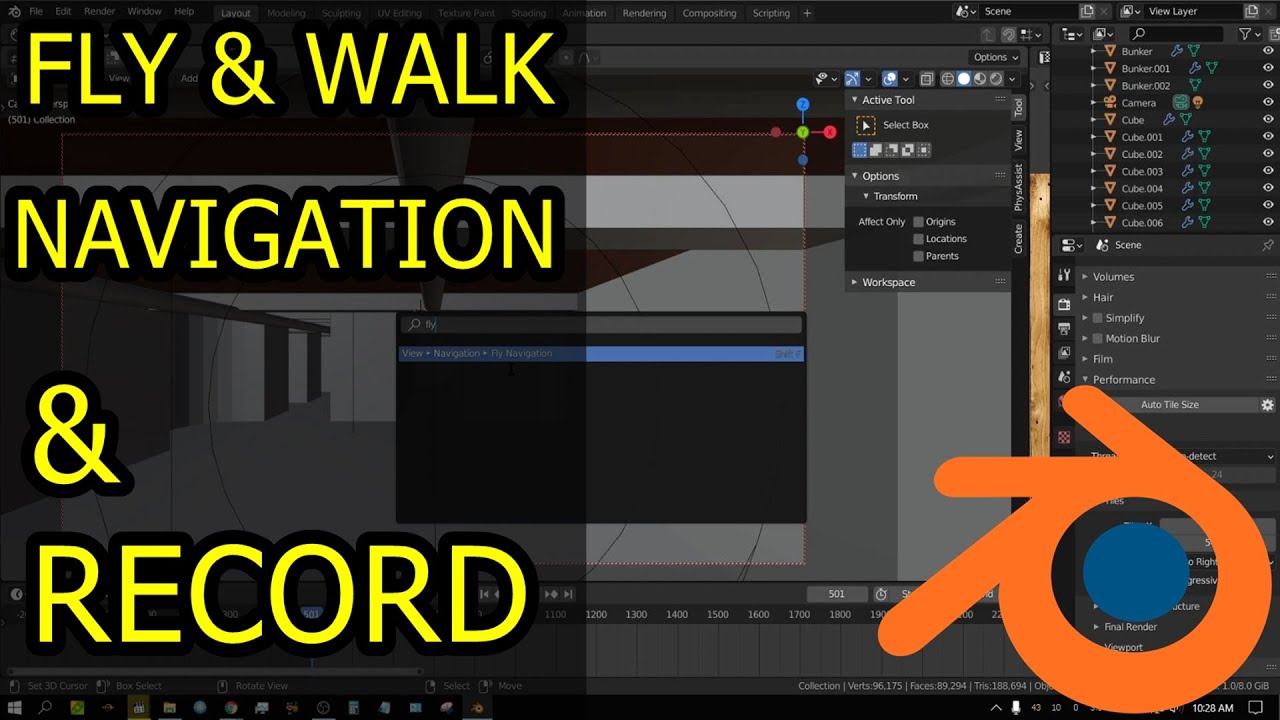This screenshot has height=720, width=1280.
Task: Open the Create sidebar tab
Action: [x=1019, y=238]
